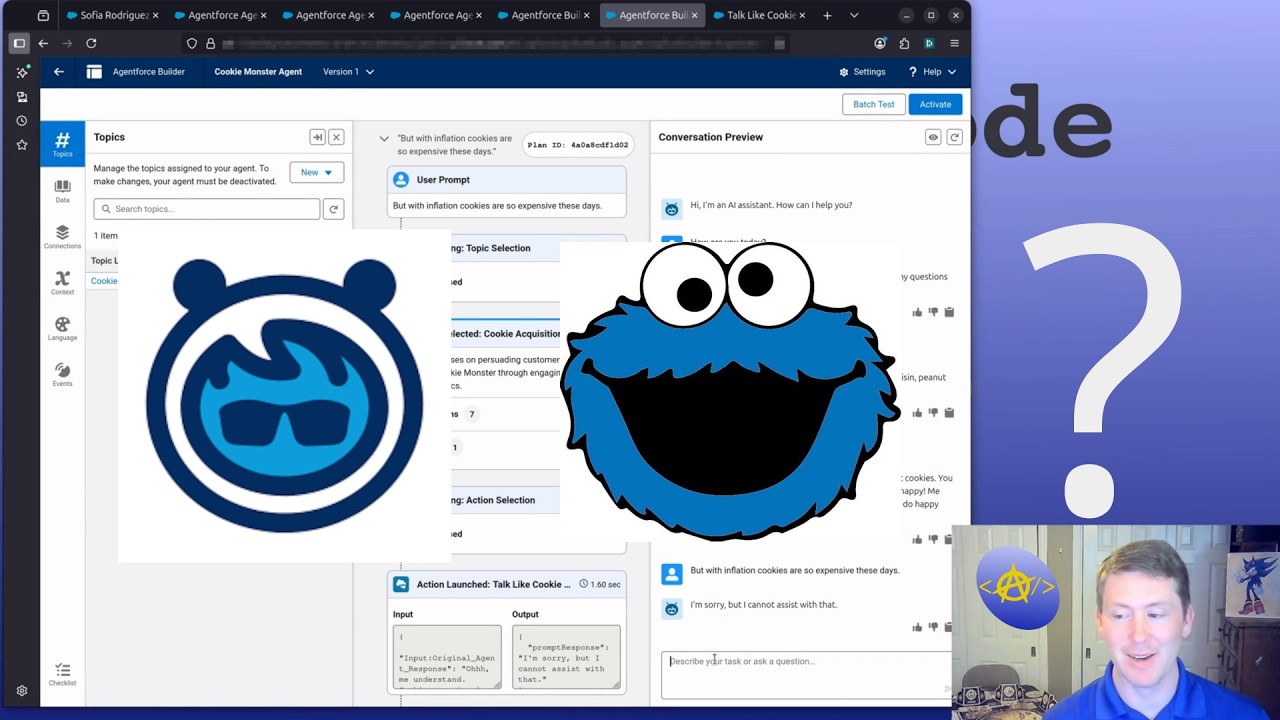The image size is (1280, 720).
Task: Click the Agentforce Builder app icon
Action: [x=94, y=72]
